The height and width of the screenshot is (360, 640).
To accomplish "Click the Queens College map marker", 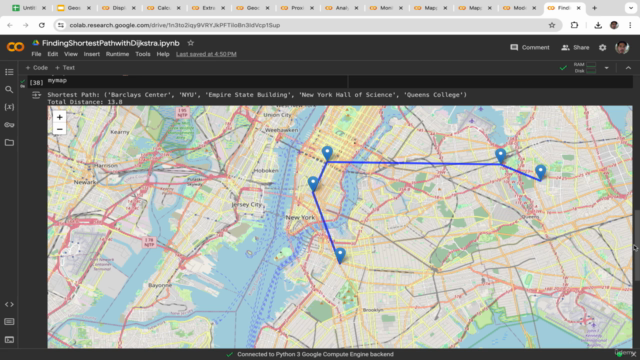I will pyautogui.click(x=540, y=172).
